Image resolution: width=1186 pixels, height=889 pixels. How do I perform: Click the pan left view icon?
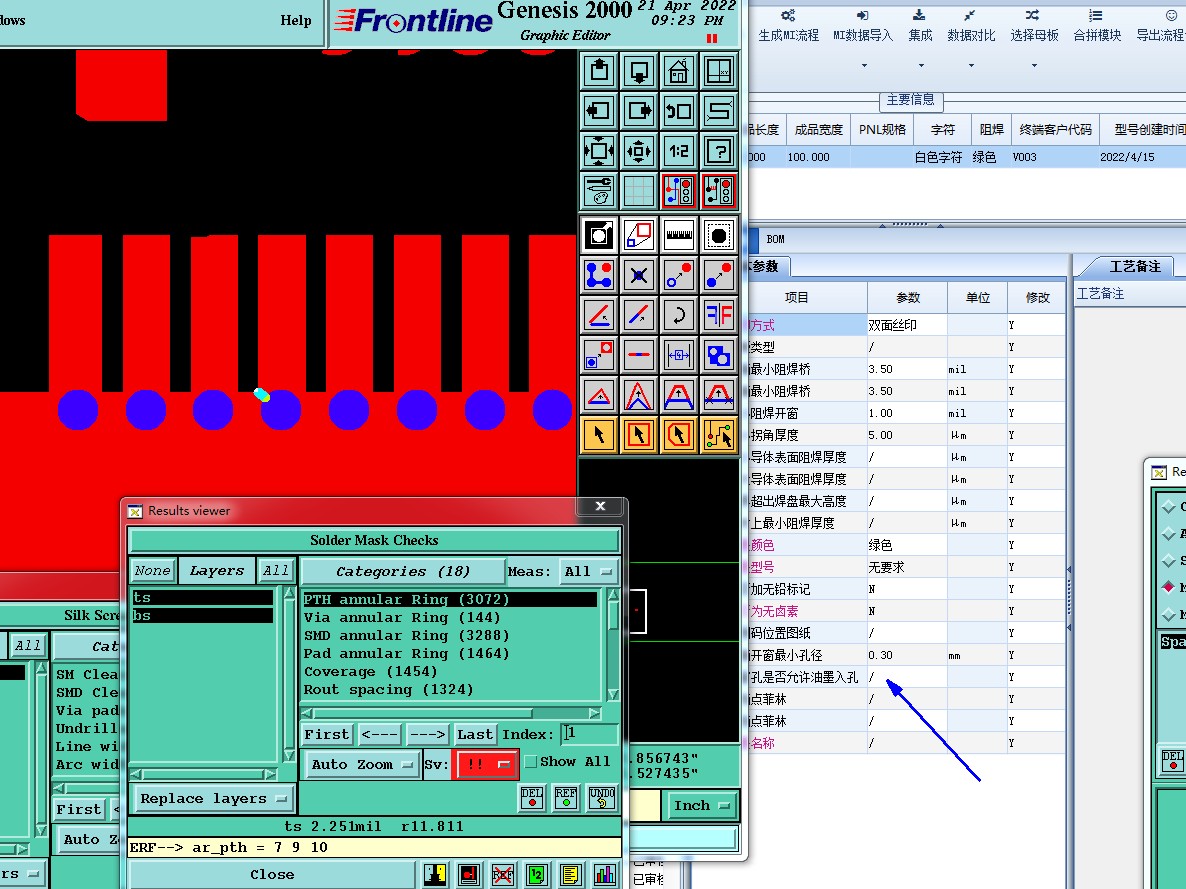pyautogui.click(x=599, y=111)
